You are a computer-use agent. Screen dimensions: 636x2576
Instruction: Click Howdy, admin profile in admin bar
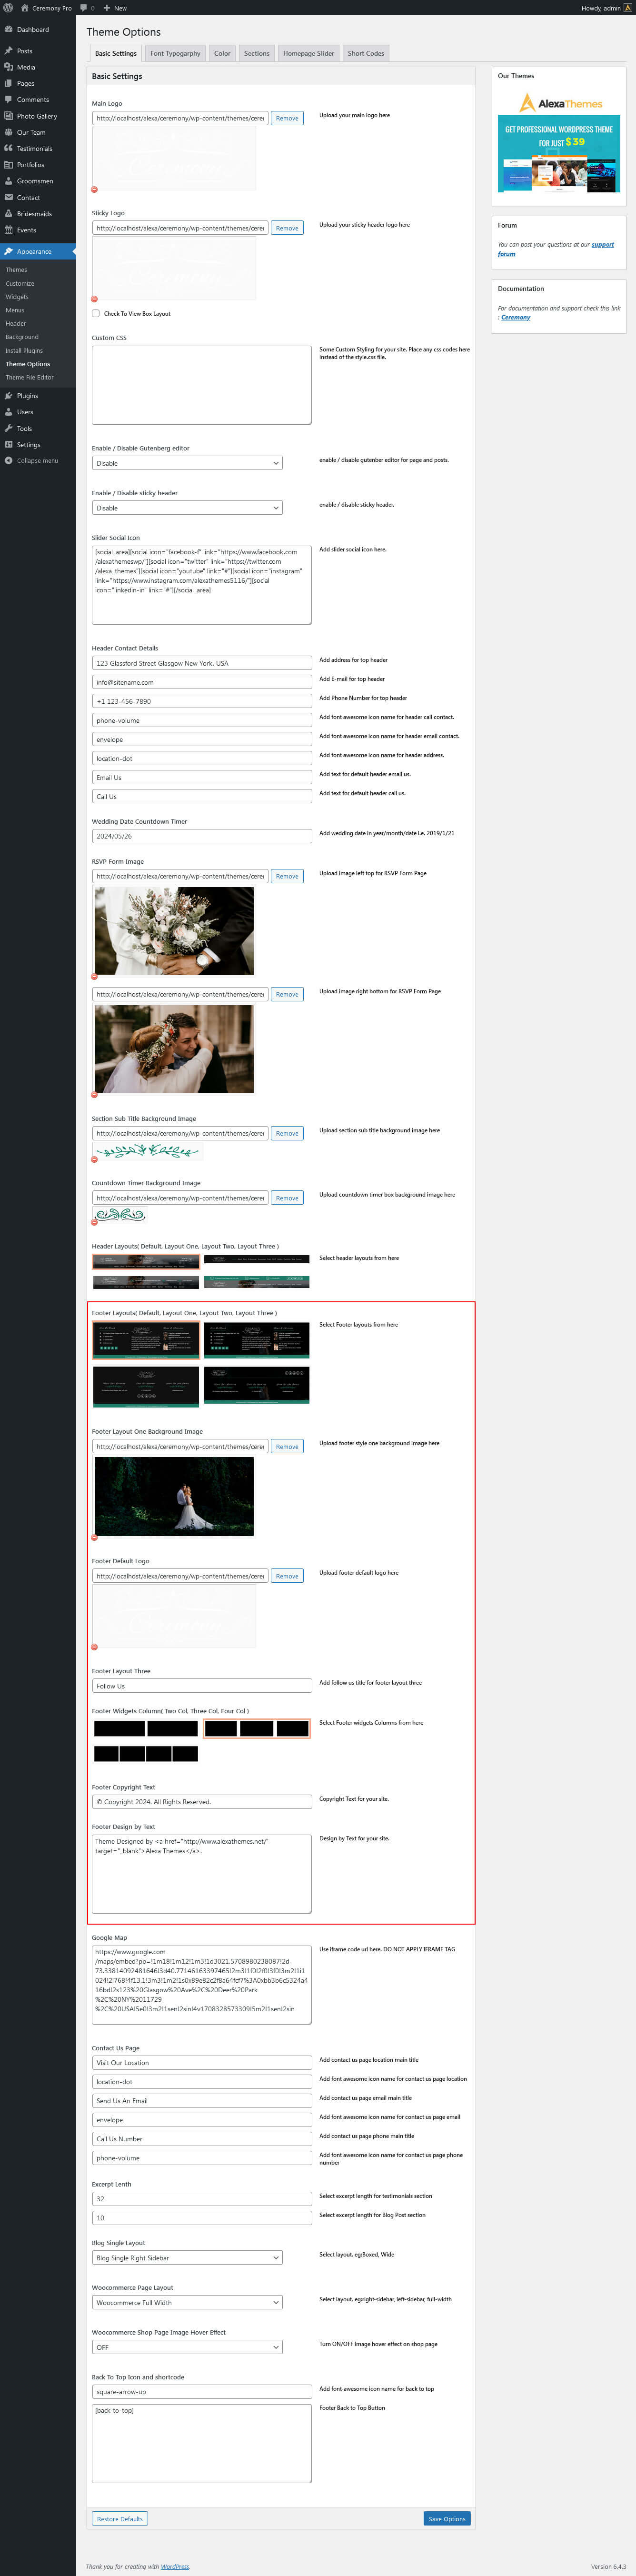click(x=606, y=7)
